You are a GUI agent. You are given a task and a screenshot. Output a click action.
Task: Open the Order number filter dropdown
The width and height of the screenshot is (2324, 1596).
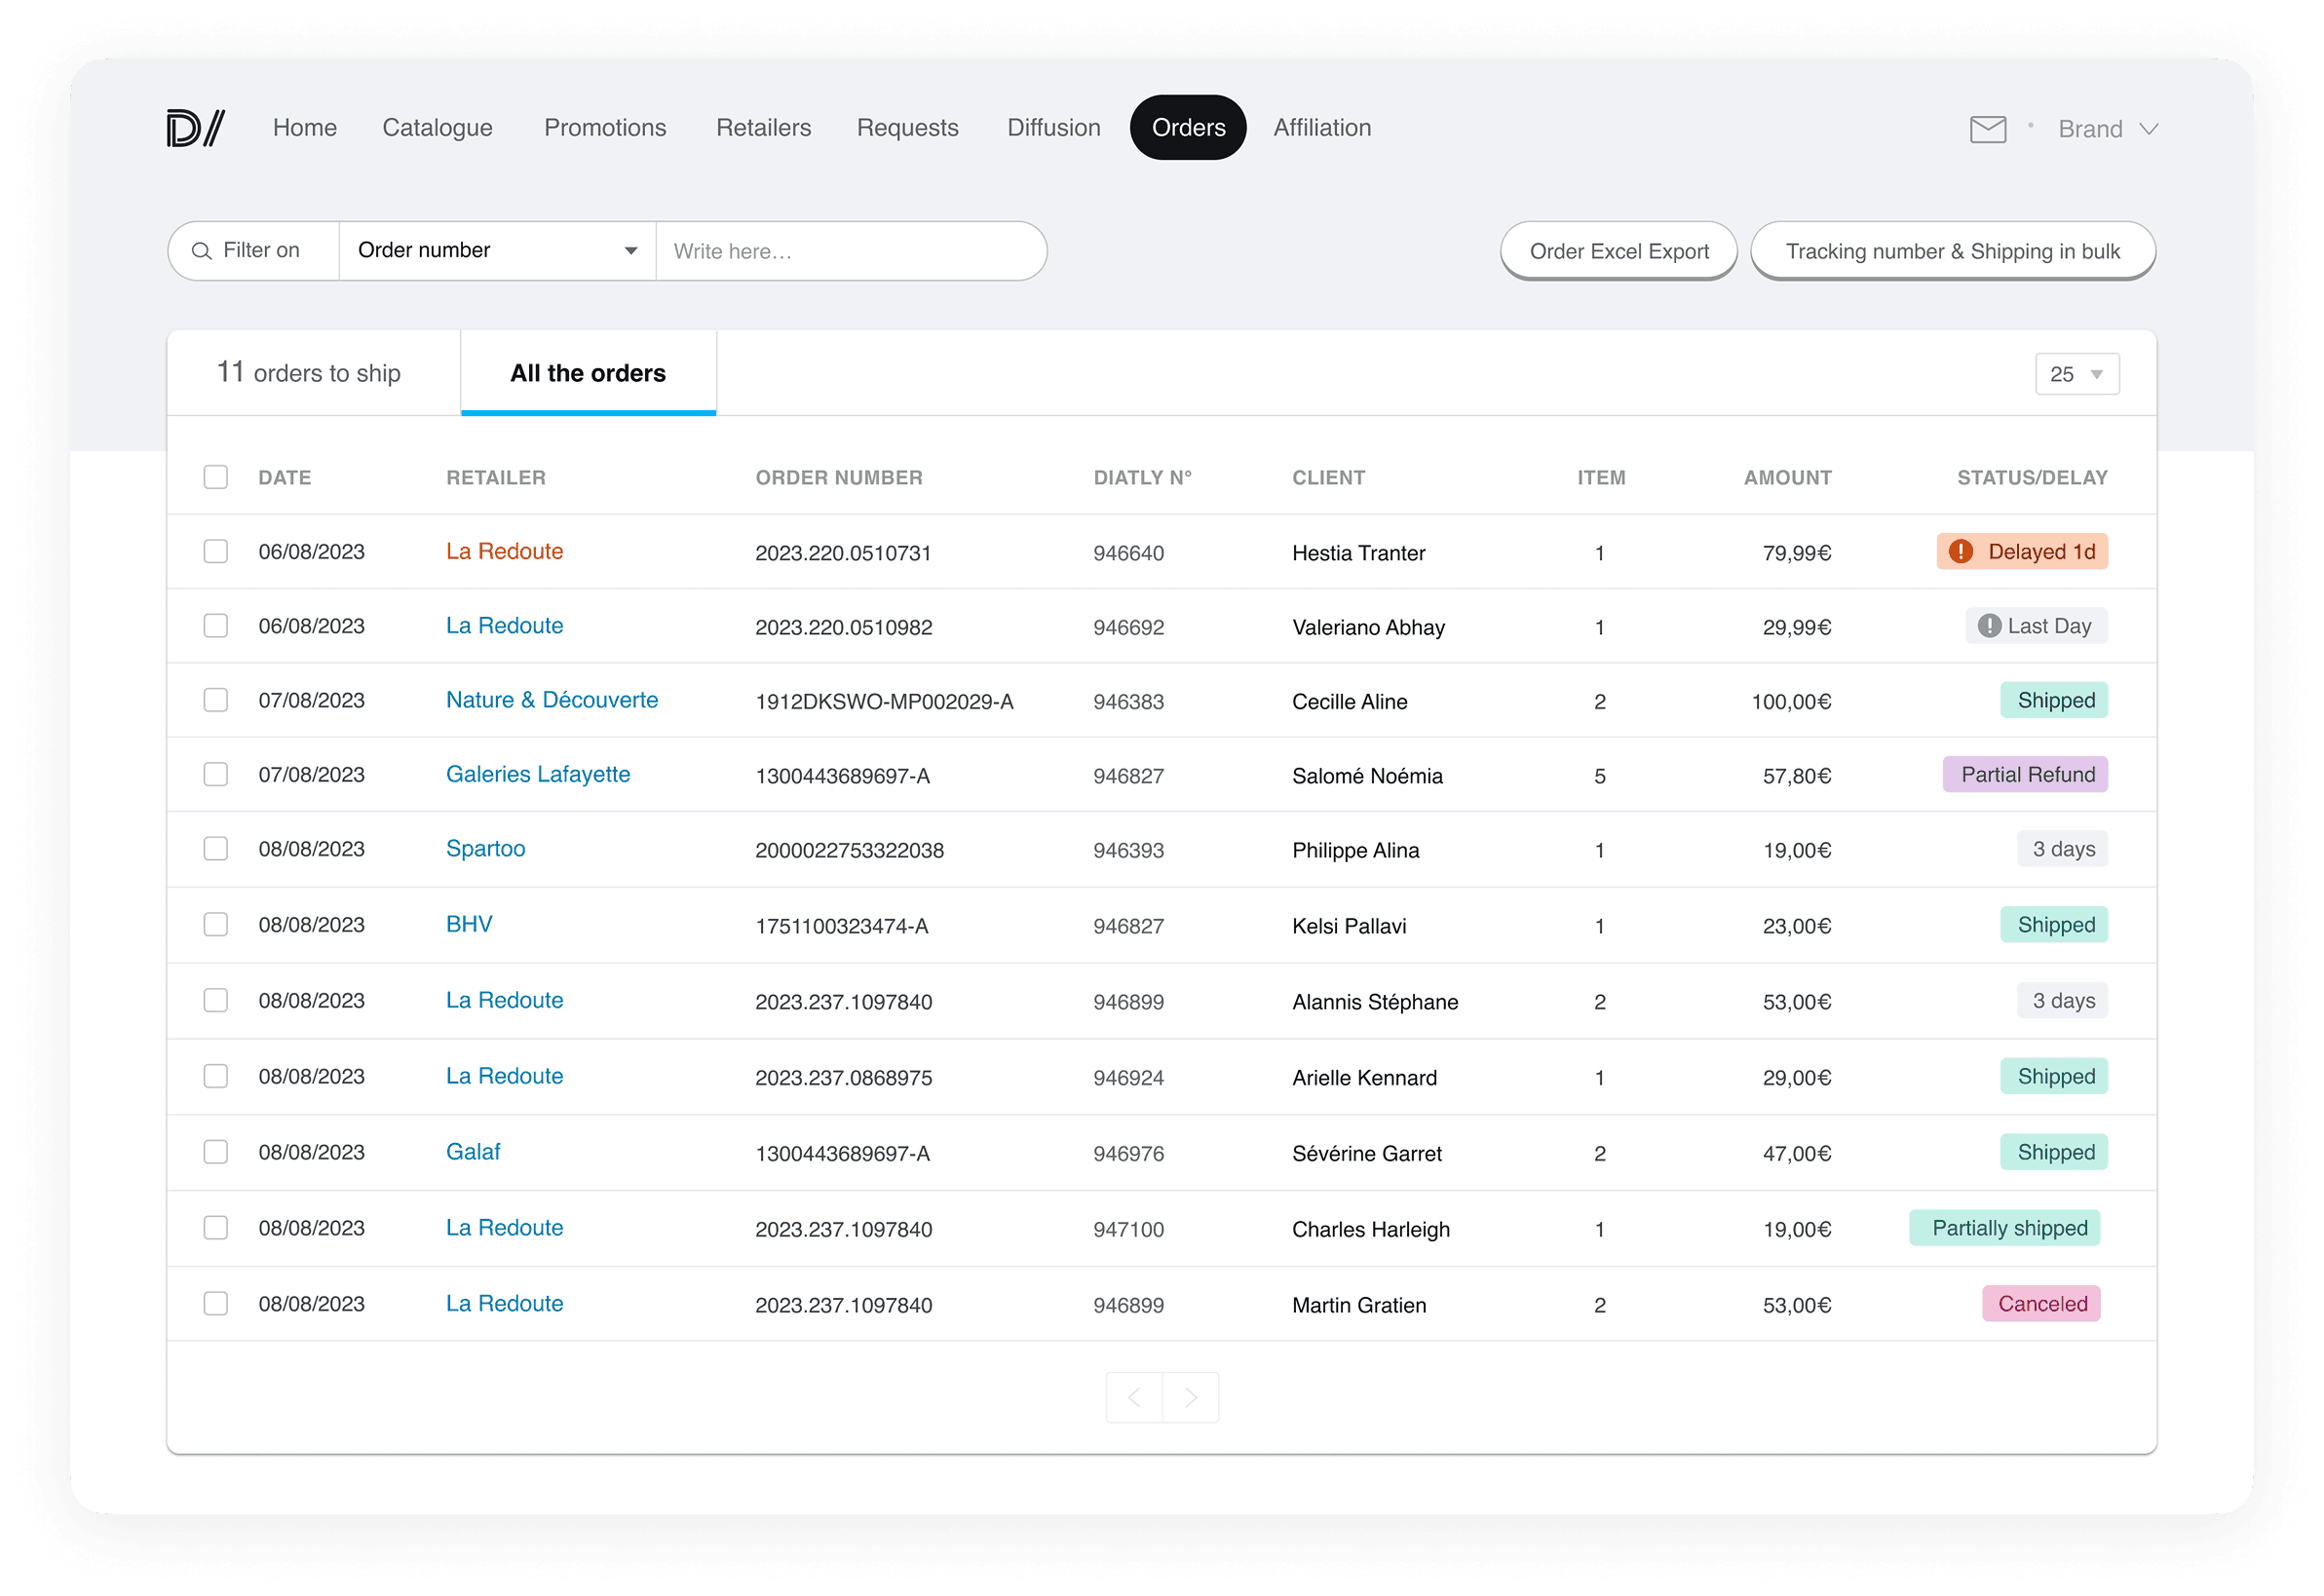click(497, 251)
